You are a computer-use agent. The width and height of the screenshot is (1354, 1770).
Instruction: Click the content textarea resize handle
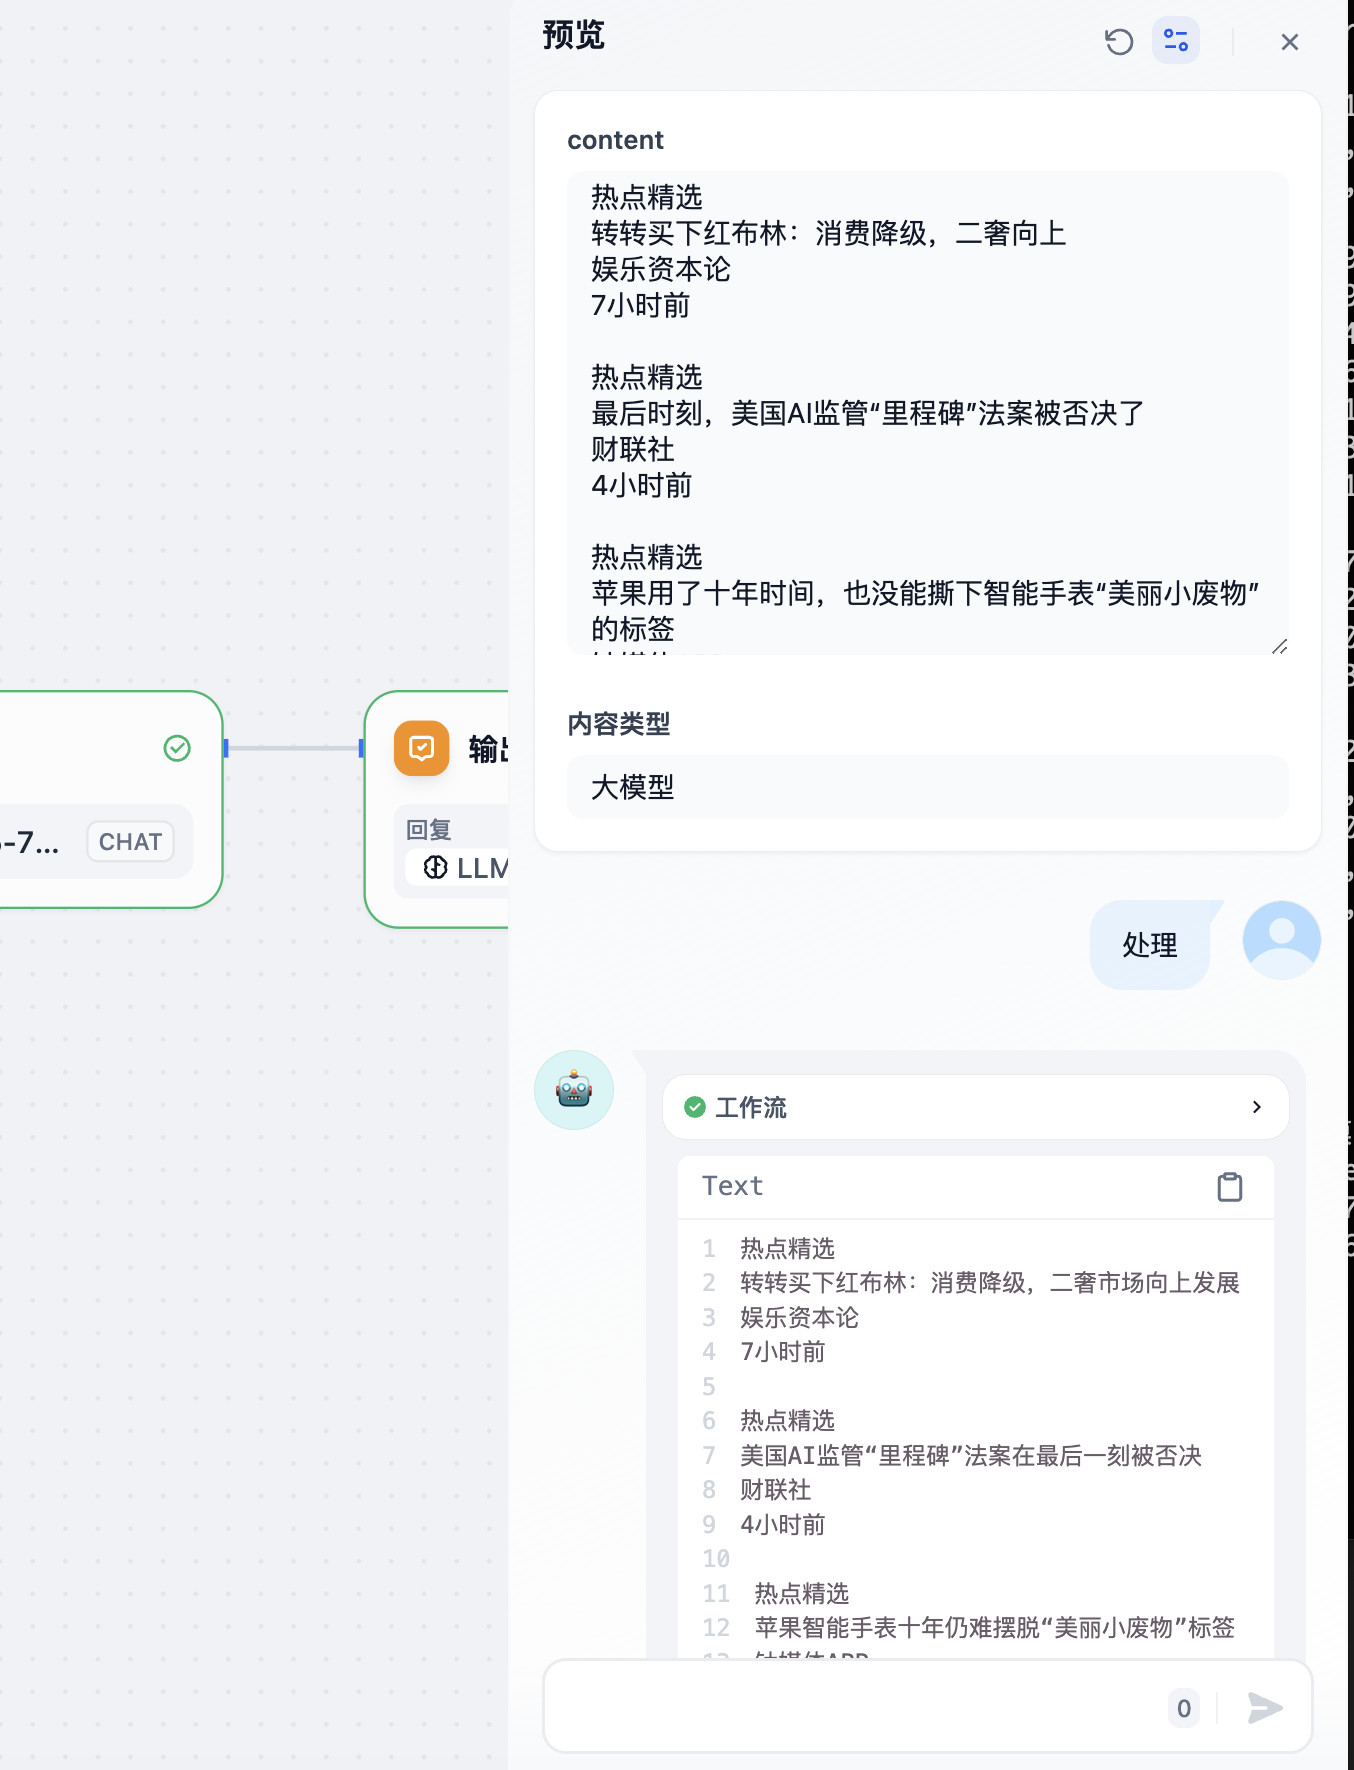(x=1279, y=646)
